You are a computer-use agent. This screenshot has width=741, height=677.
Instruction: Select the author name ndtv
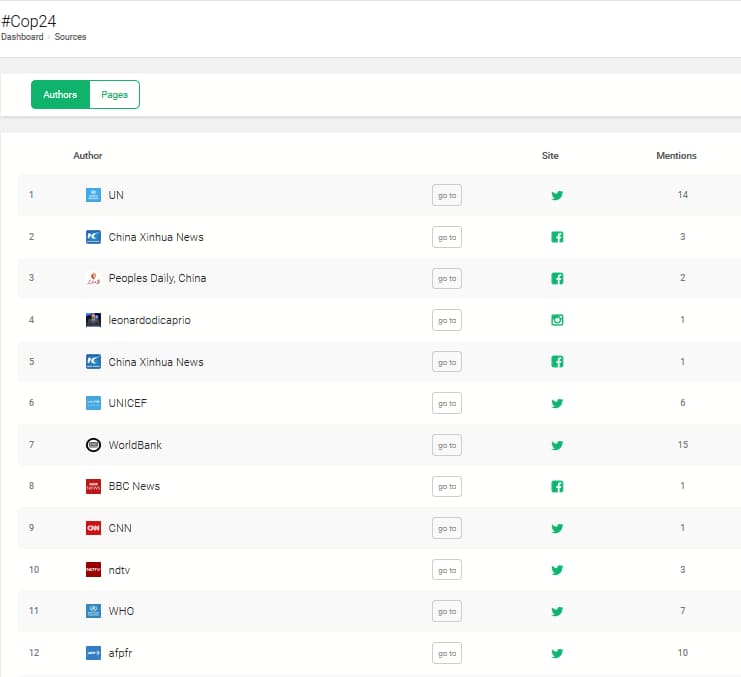pyautogui.click(x=119, y=570)
